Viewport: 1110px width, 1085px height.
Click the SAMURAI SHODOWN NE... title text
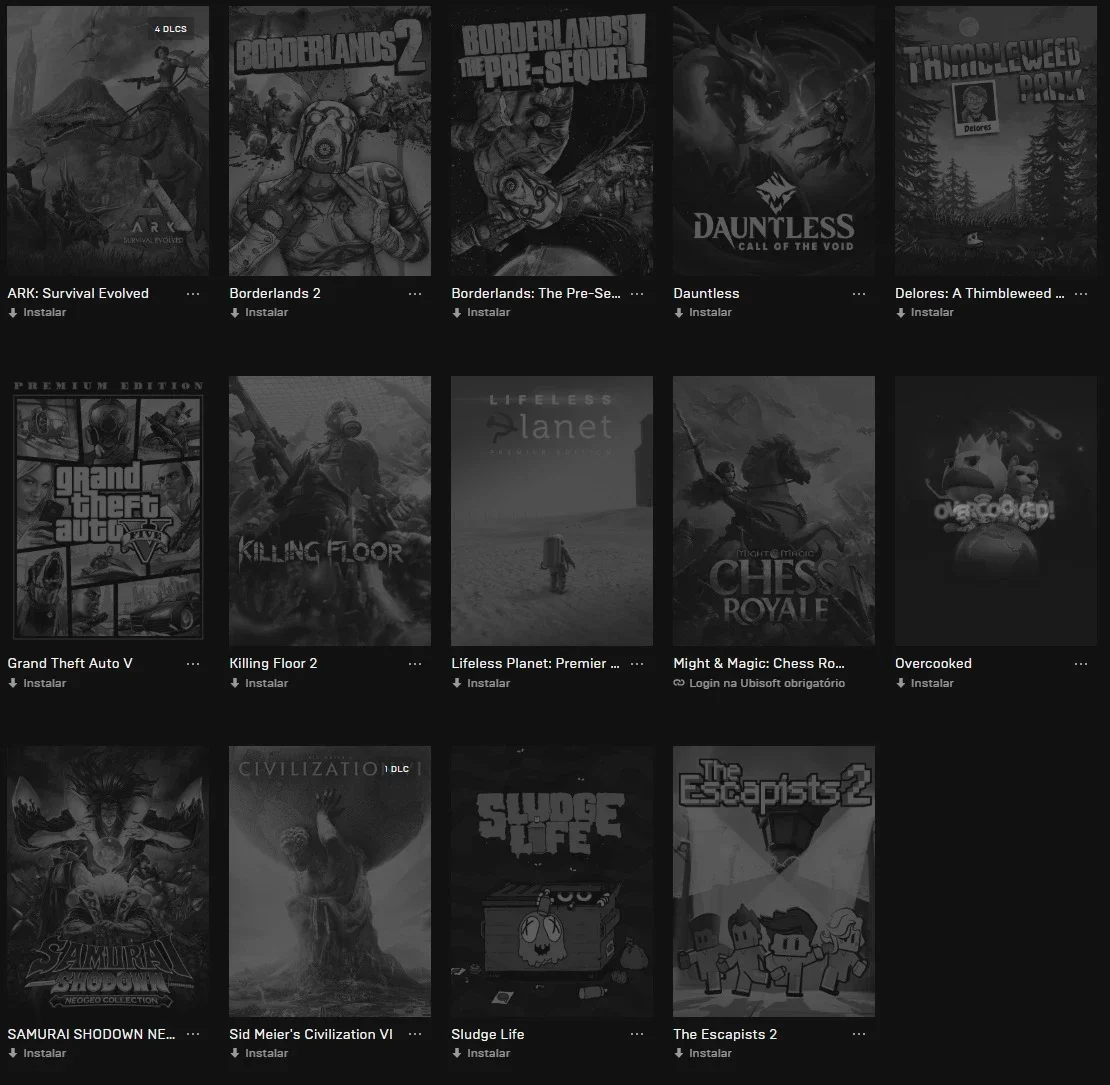coord(91,1034)
